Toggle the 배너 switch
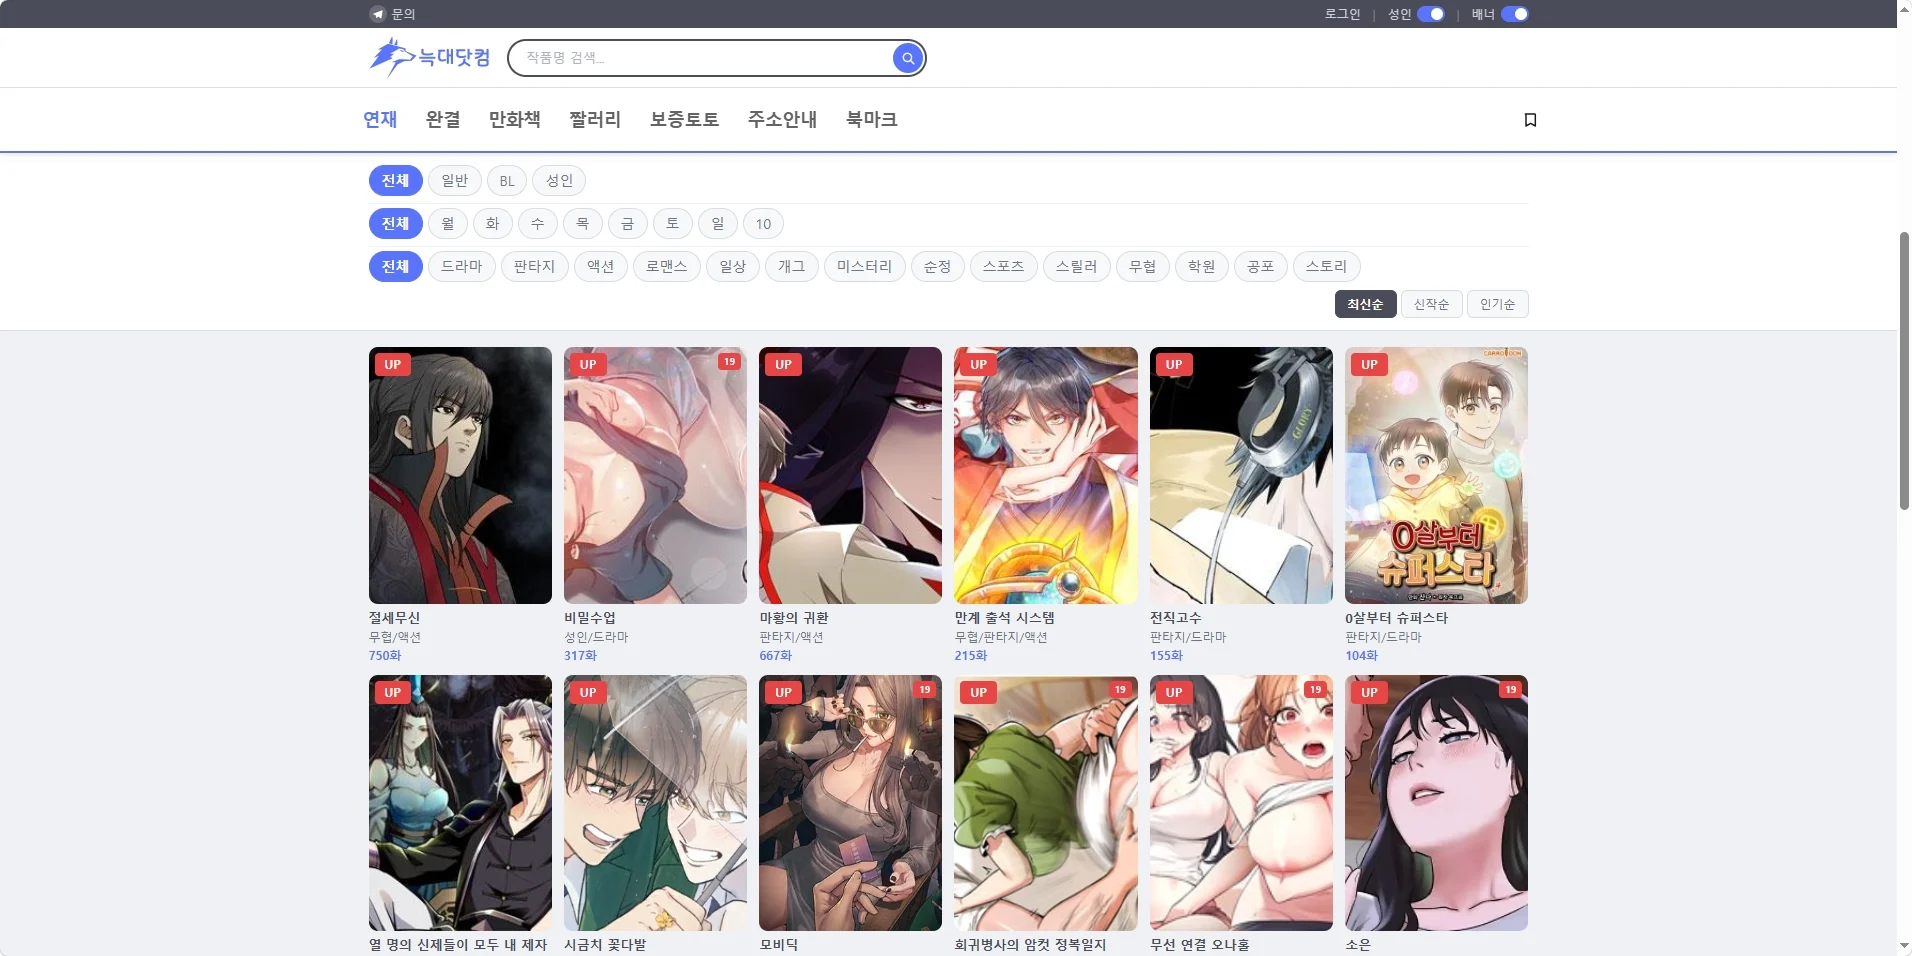This screenshot has width=1912, height=956. (x=1515, y=14)
